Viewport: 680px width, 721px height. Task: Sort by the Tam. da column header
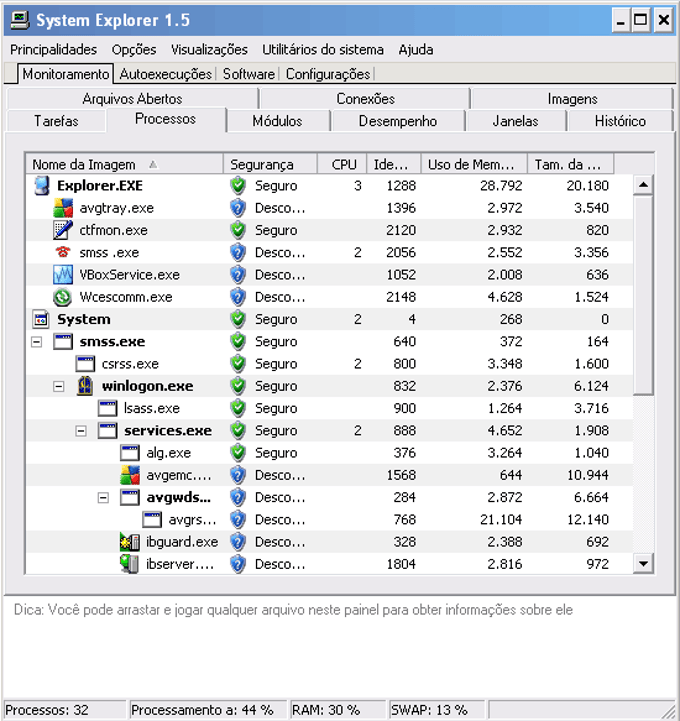click(x=571, y=164)
